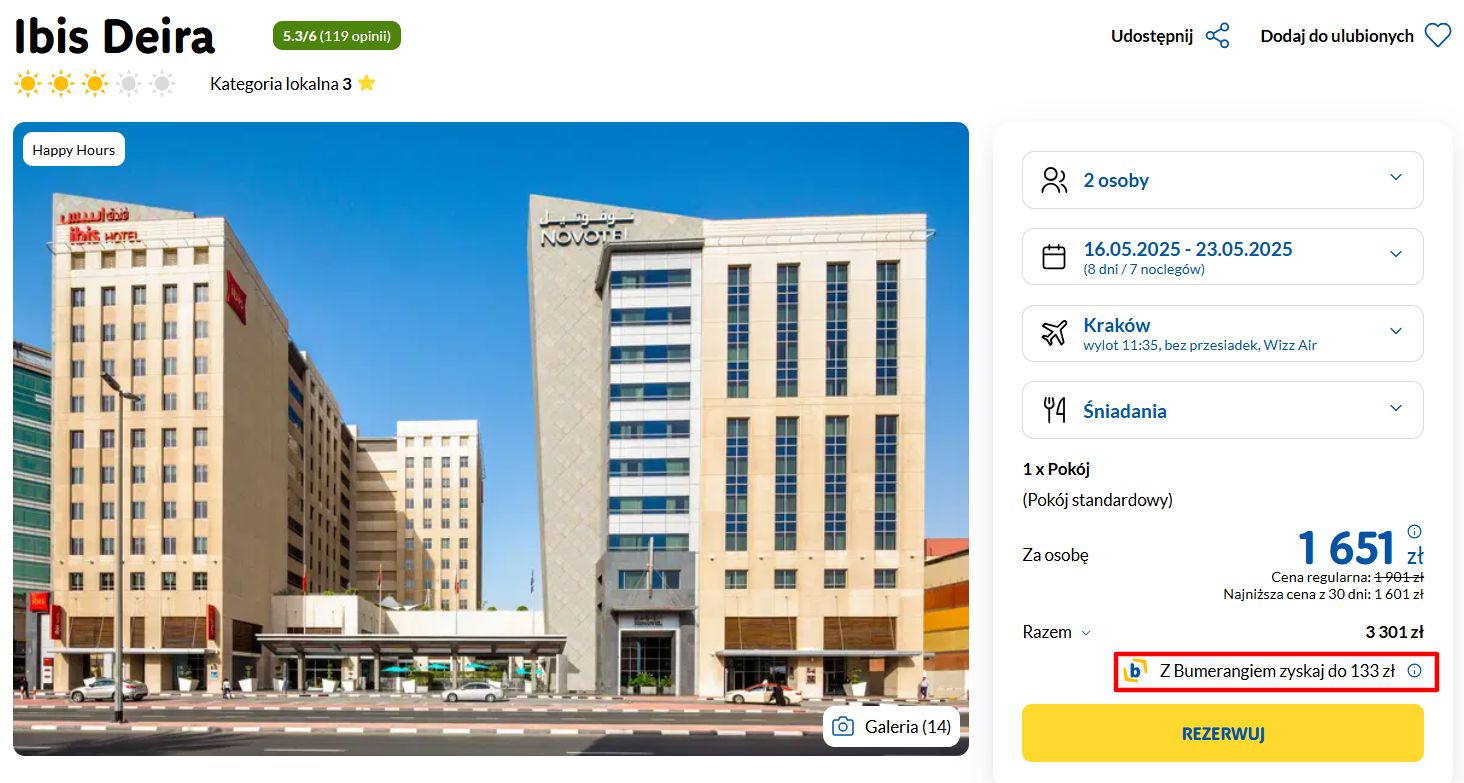The height and width of the screenshot is (783, 1464).
Task: Click the 5.3/6 (119 opinii) rating badge
Action: (x=337, y=36)
